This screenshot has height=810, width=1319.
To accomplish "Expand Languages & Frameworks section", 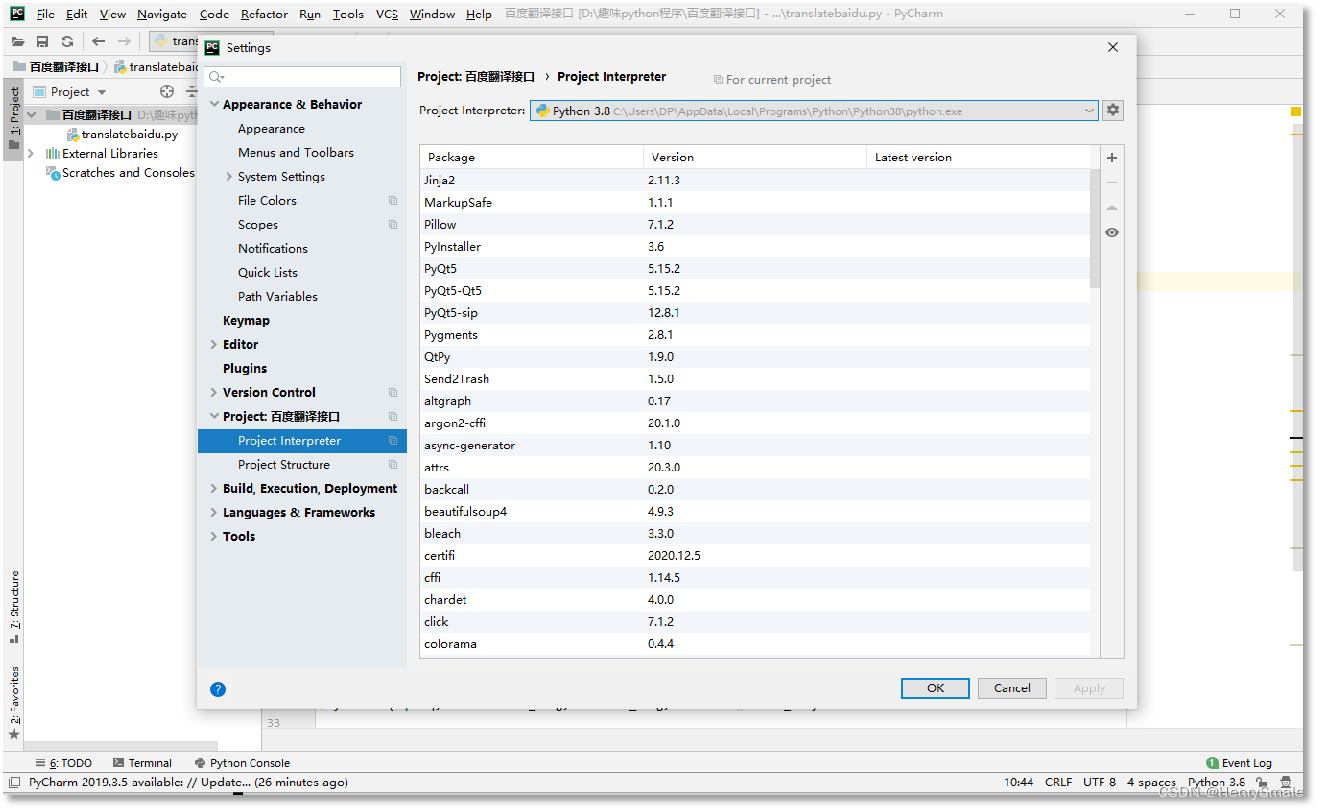I will [214, 513].
